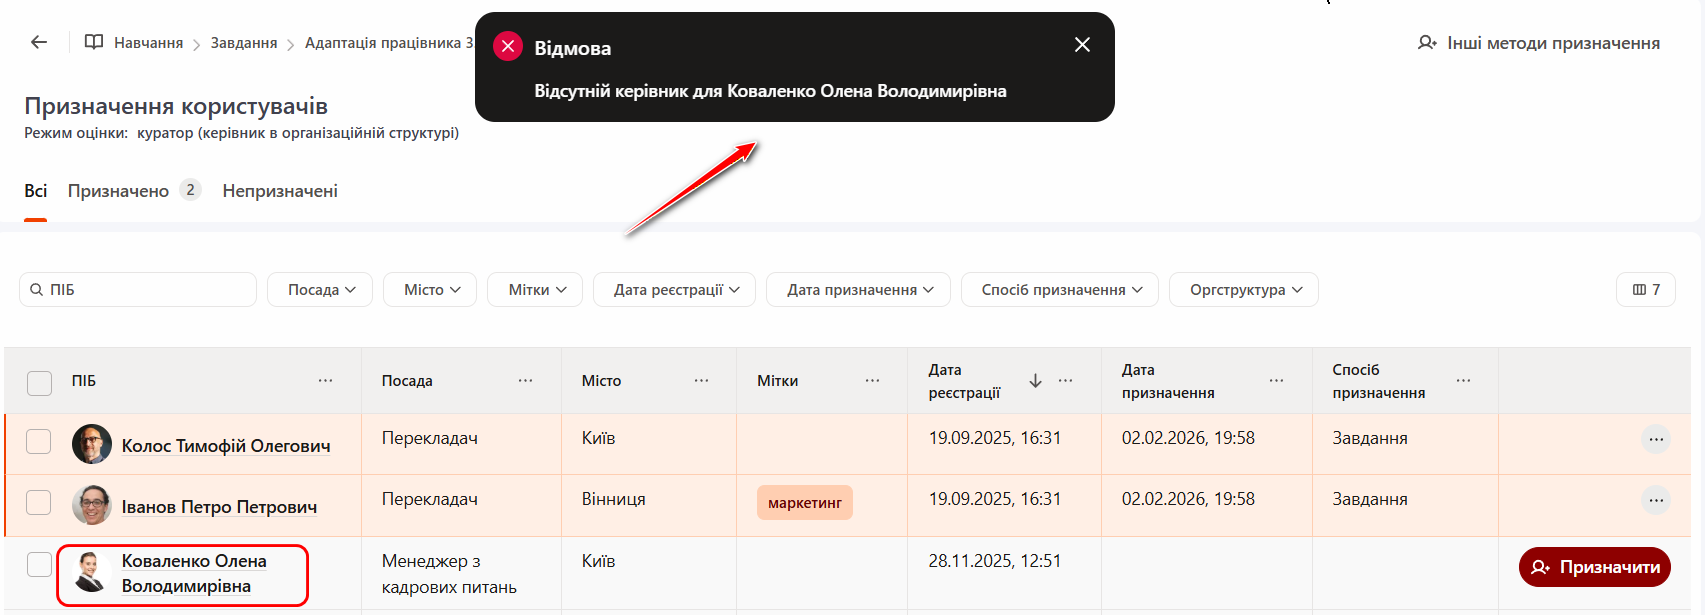The image size is (1705, 615).
Task: Switch to the Непризначені tab
Action: point(280,191)
